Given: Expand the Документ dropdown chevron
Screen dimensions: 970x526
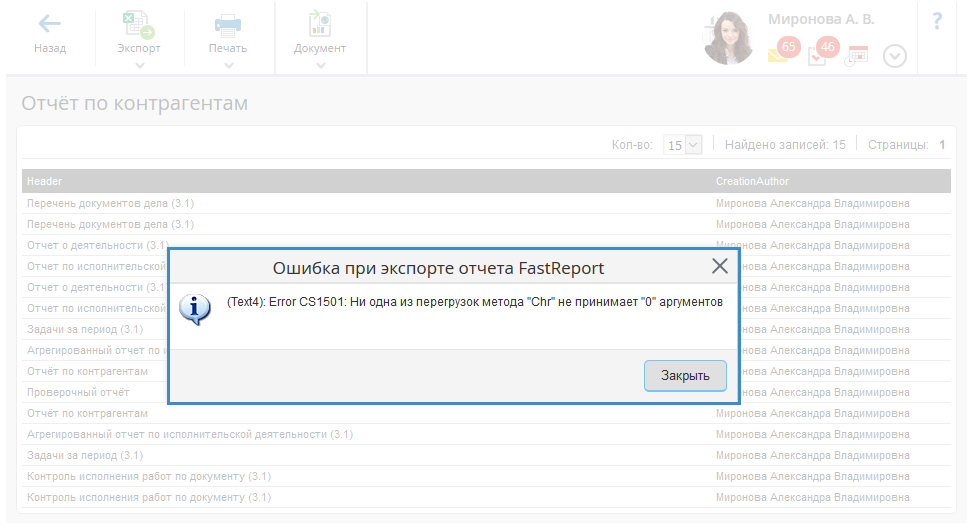Looking at the screenshot, I should coord(320,66).
